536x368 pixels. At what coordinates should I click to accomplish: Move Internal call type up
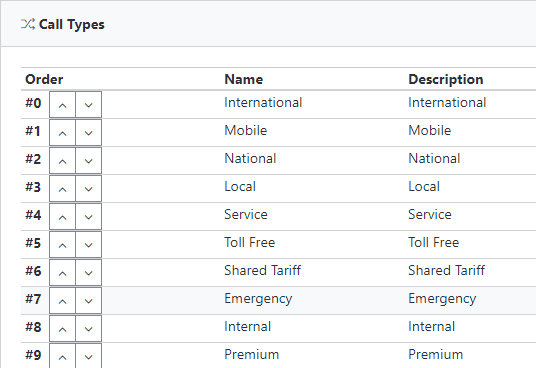pos(63,329)
